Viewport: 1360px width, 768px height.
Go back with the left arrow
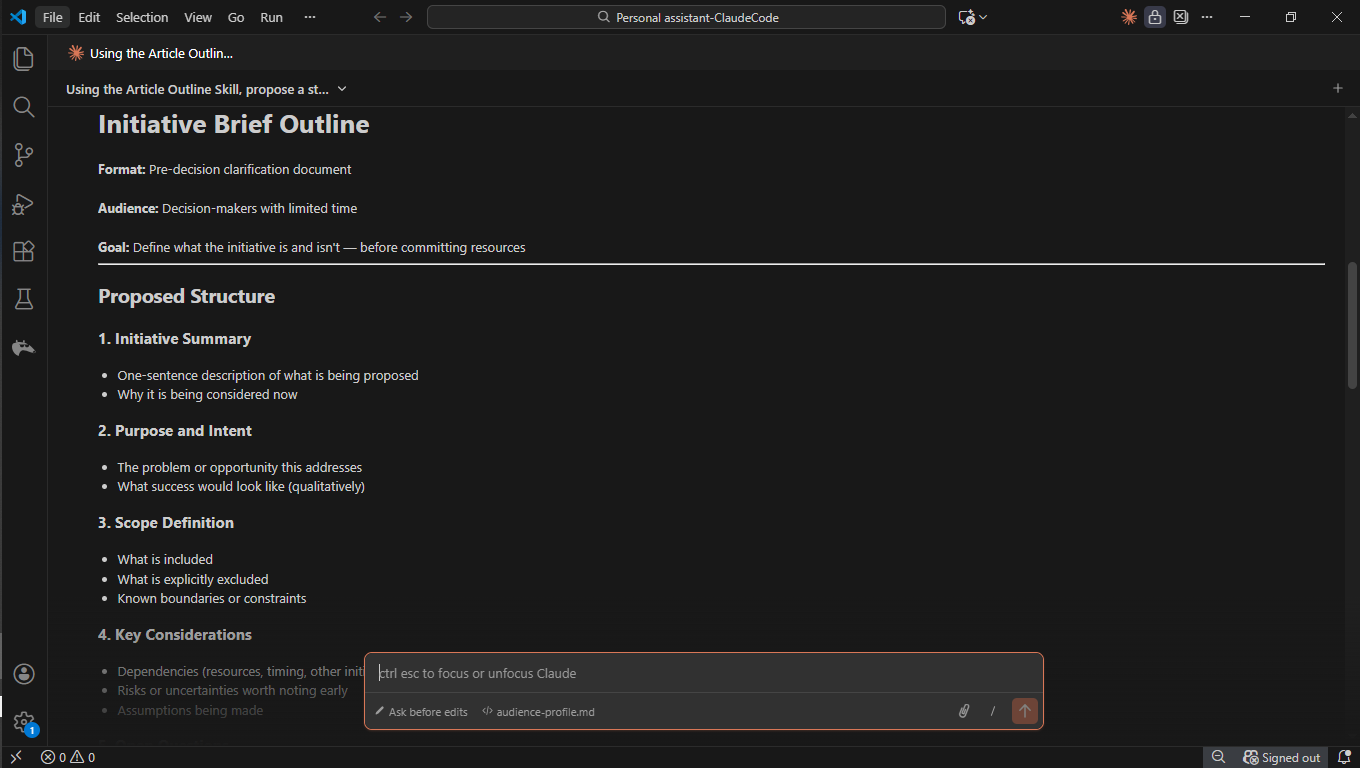[x=380, y=17]
